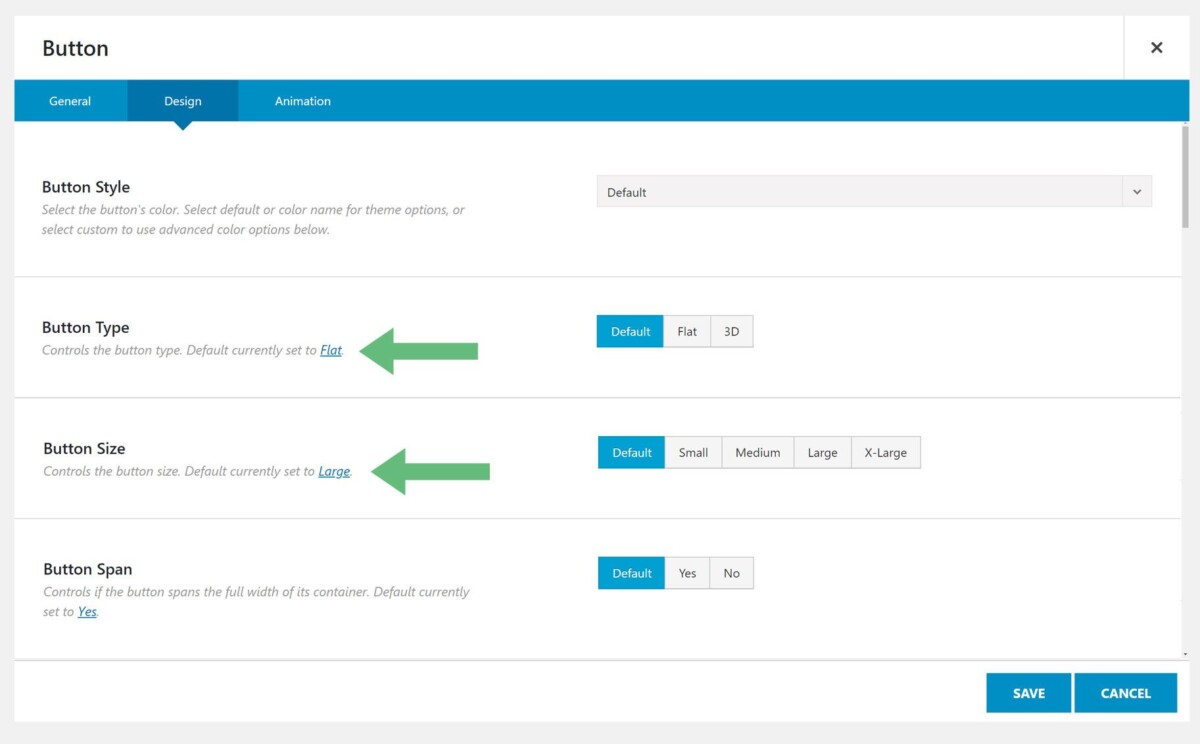Expand the Default style selector chevron
This screenshot has width=1200, height=744.
pos(1136,192)
